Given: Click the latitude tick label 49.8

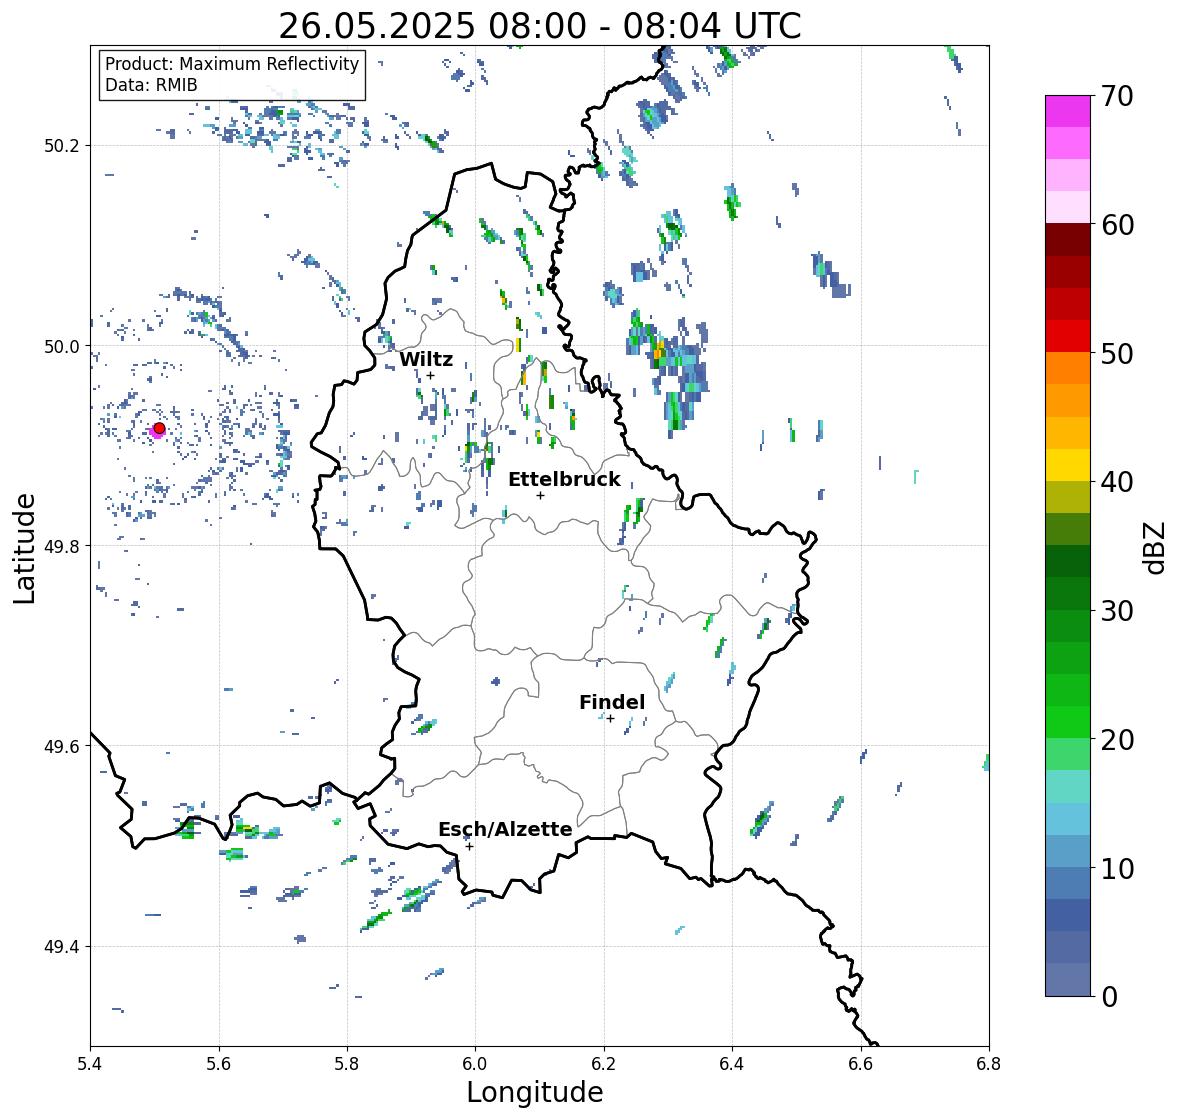Looking at the screenshot, I should (x=62, y=546).
